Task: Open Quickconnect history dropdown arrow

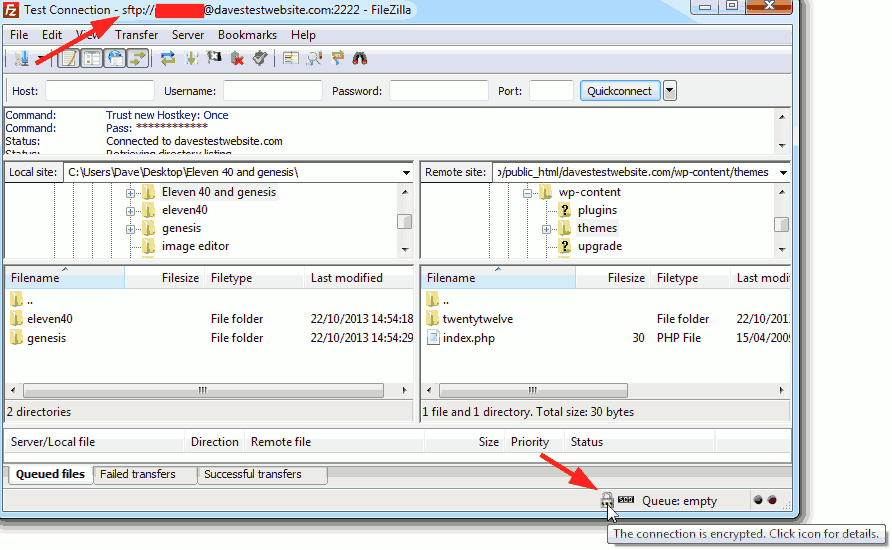Action: click(x=670, y=90)
